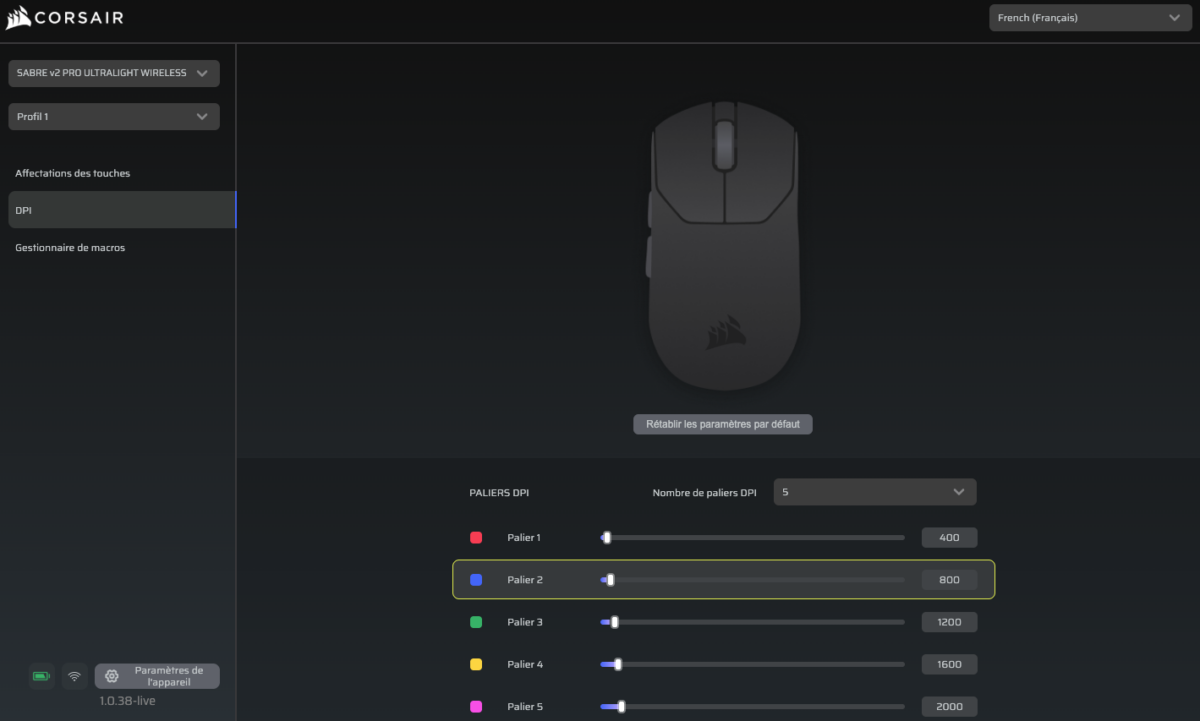The image size is (1200, 721).
Task: Open the Nombre de paliers DPI dropdown
Action: (x=874, y=491)
